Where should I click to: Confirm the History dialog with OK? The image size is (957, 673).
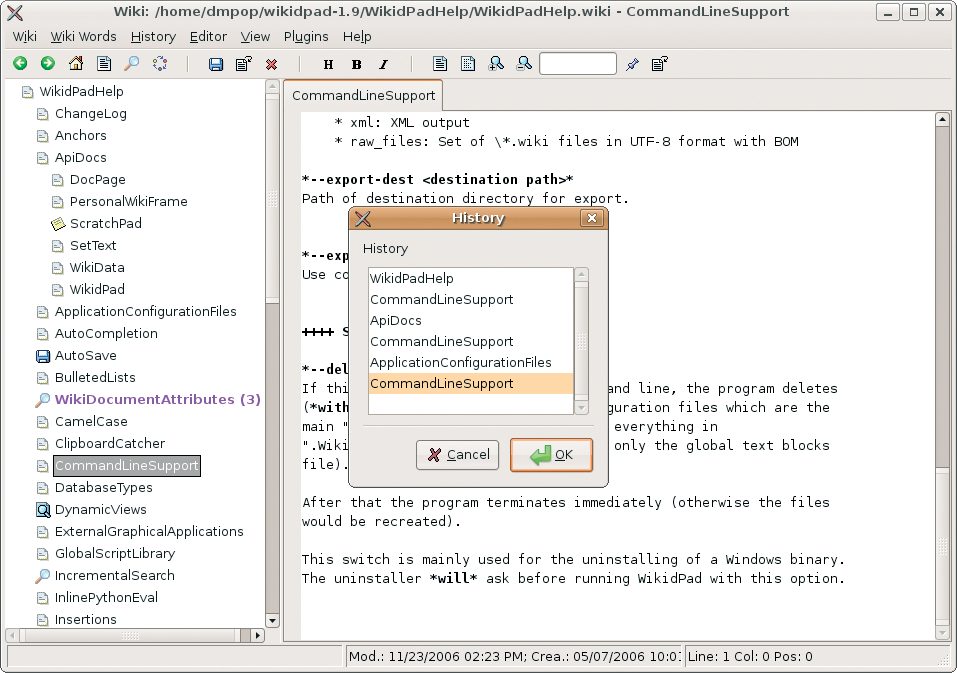551,455
